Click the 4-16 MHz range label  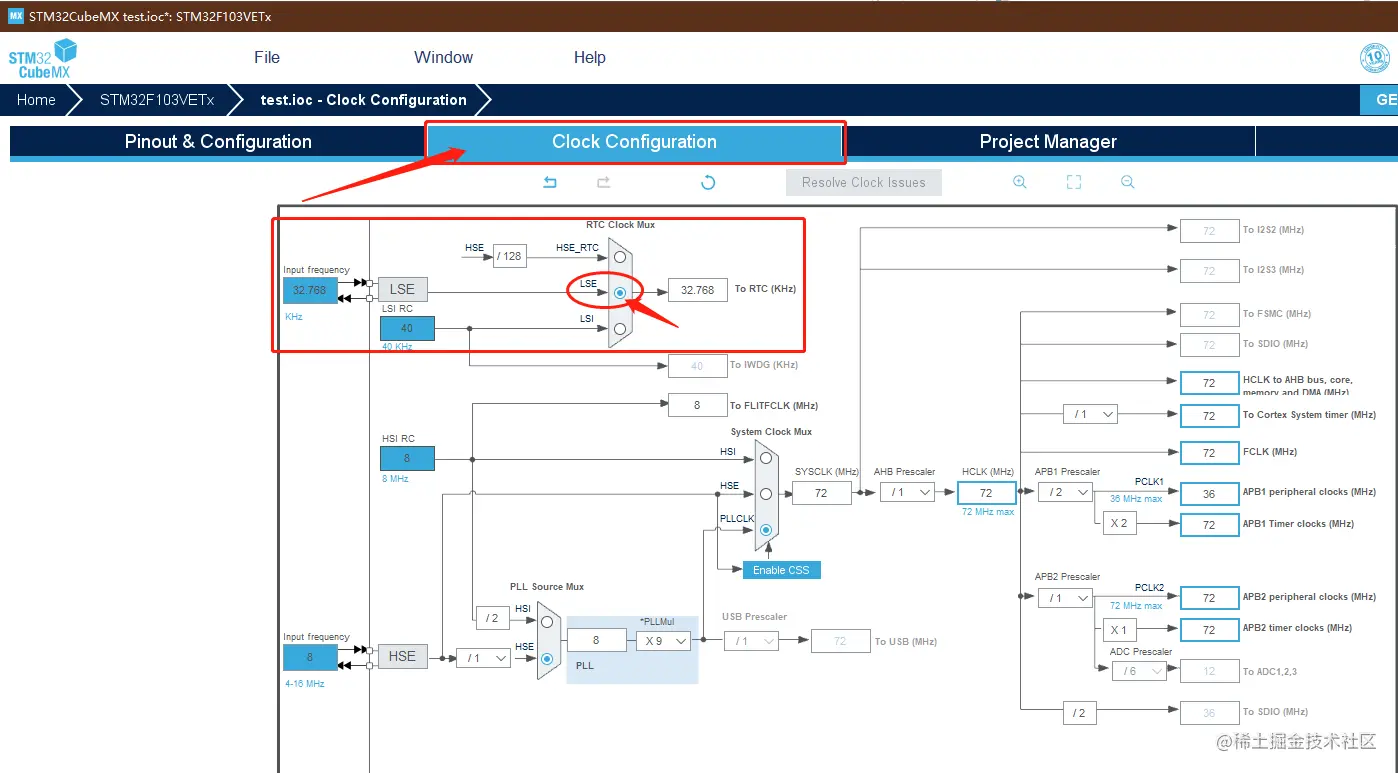coord(305,684)
